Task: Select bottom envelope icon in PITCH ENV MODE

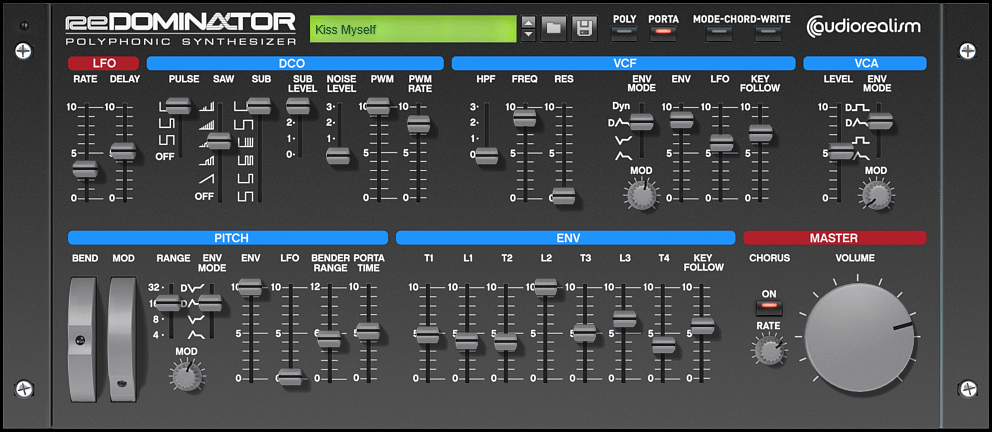Action: tap(194, 335)
